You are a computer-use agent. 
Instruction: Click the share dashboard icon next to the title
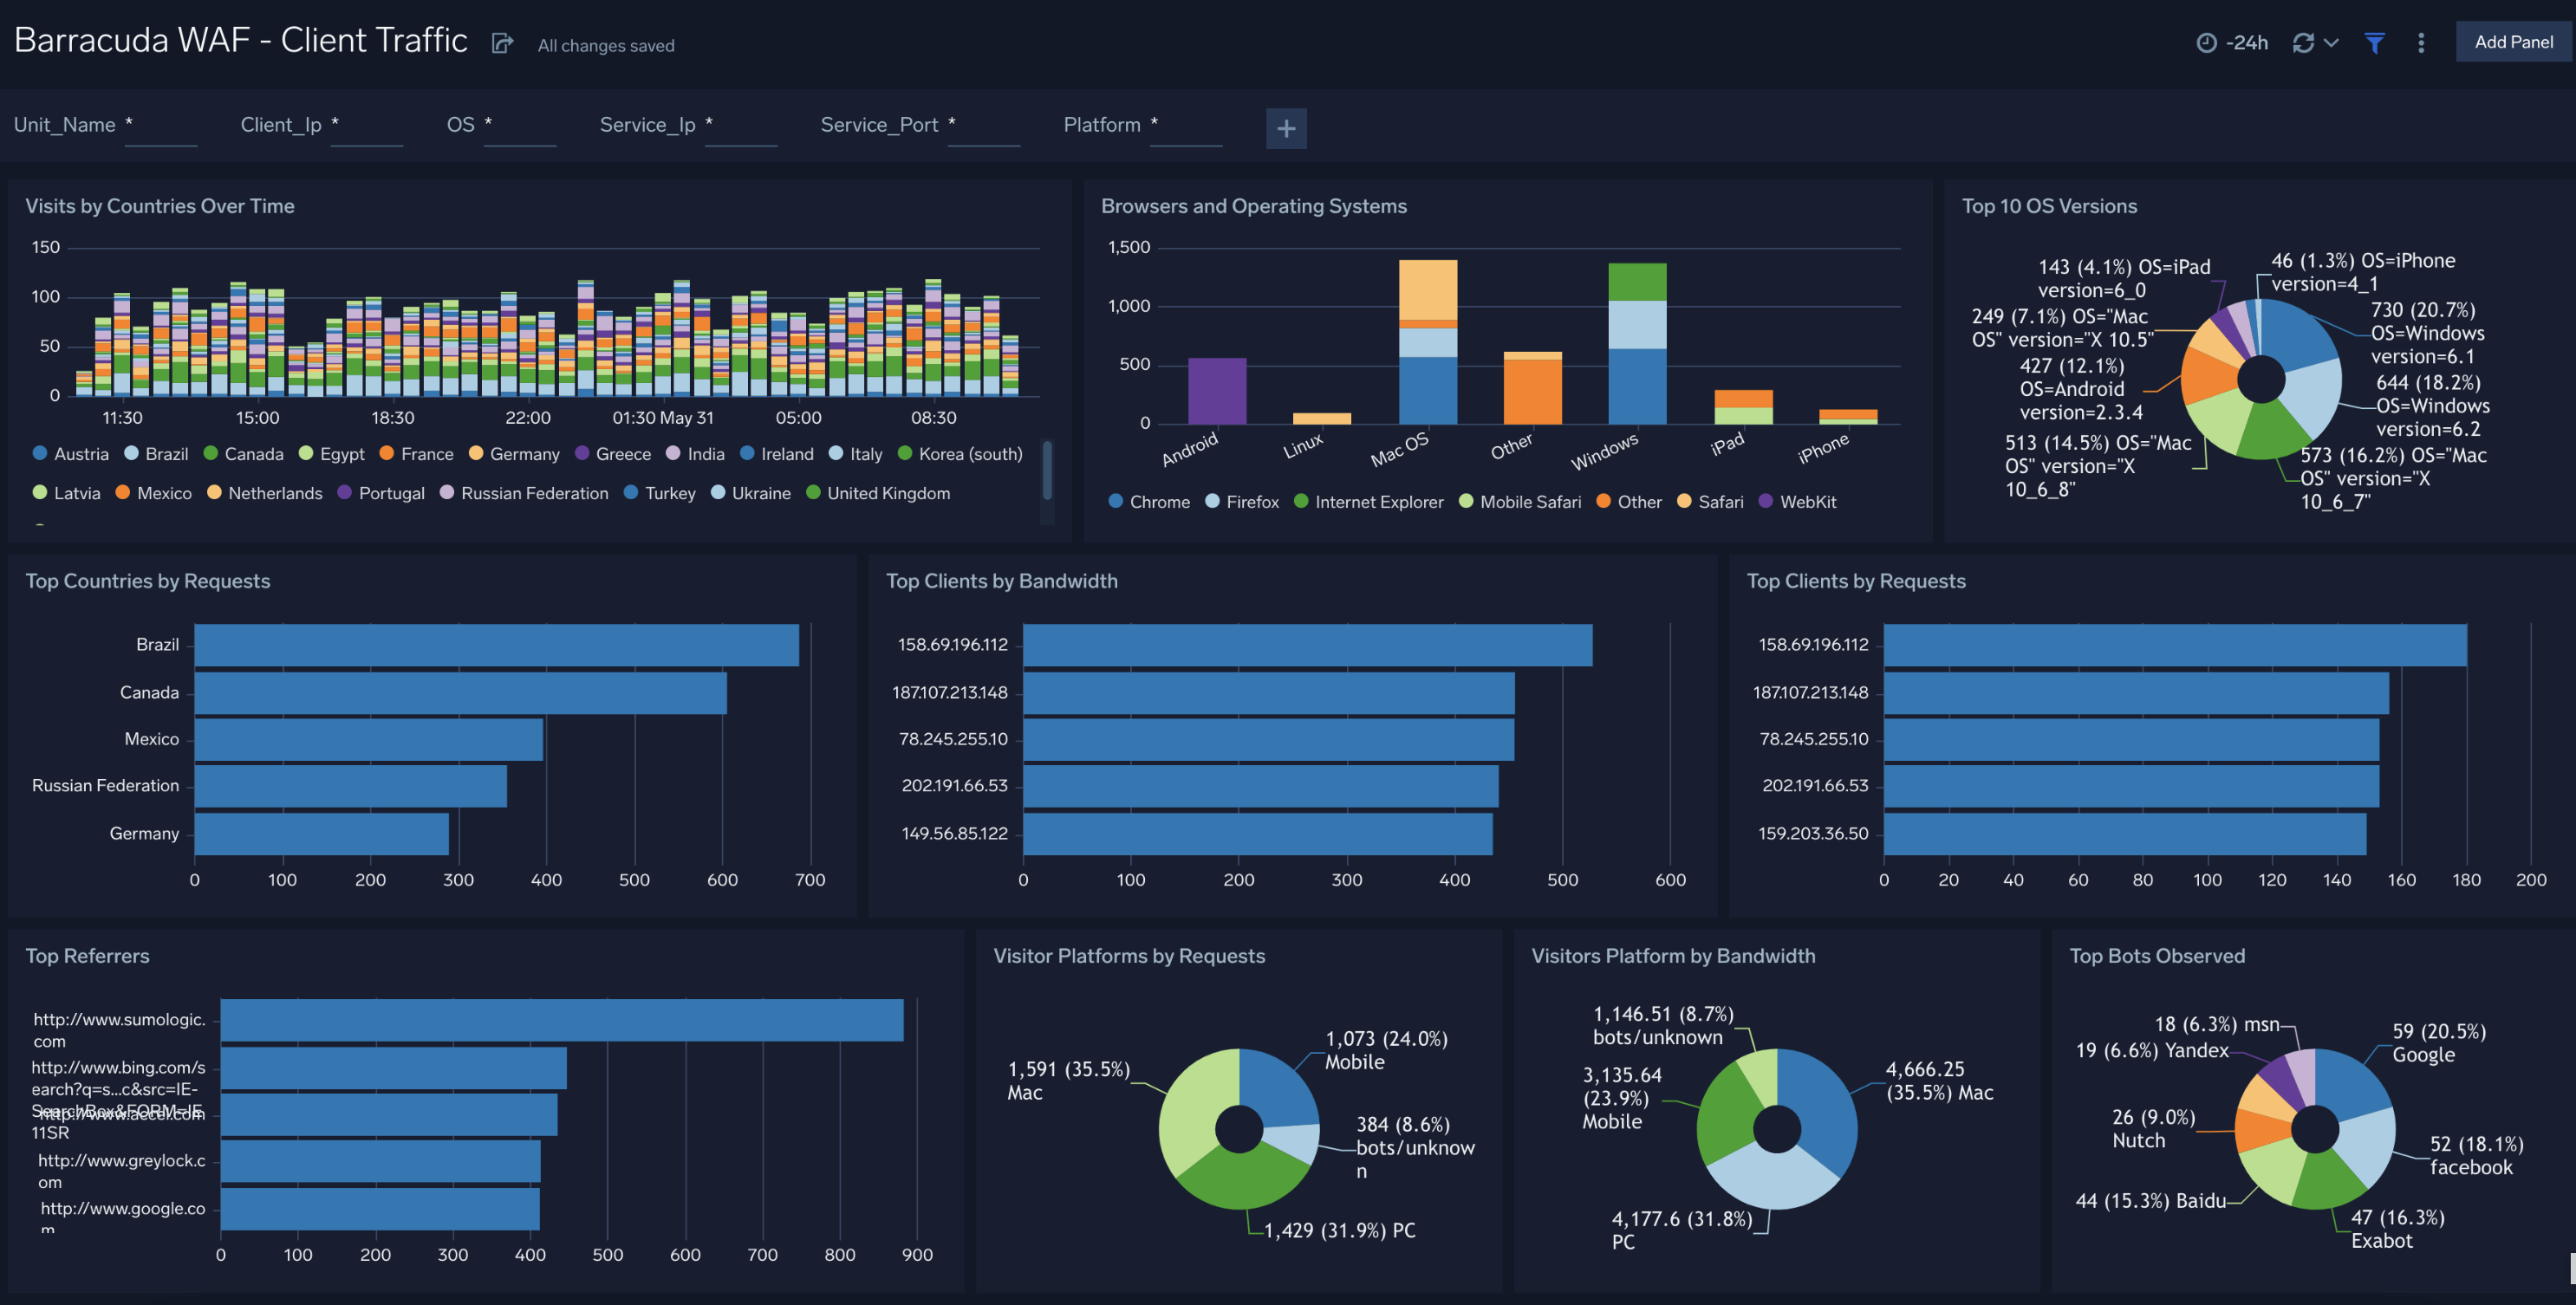[501, 42]
